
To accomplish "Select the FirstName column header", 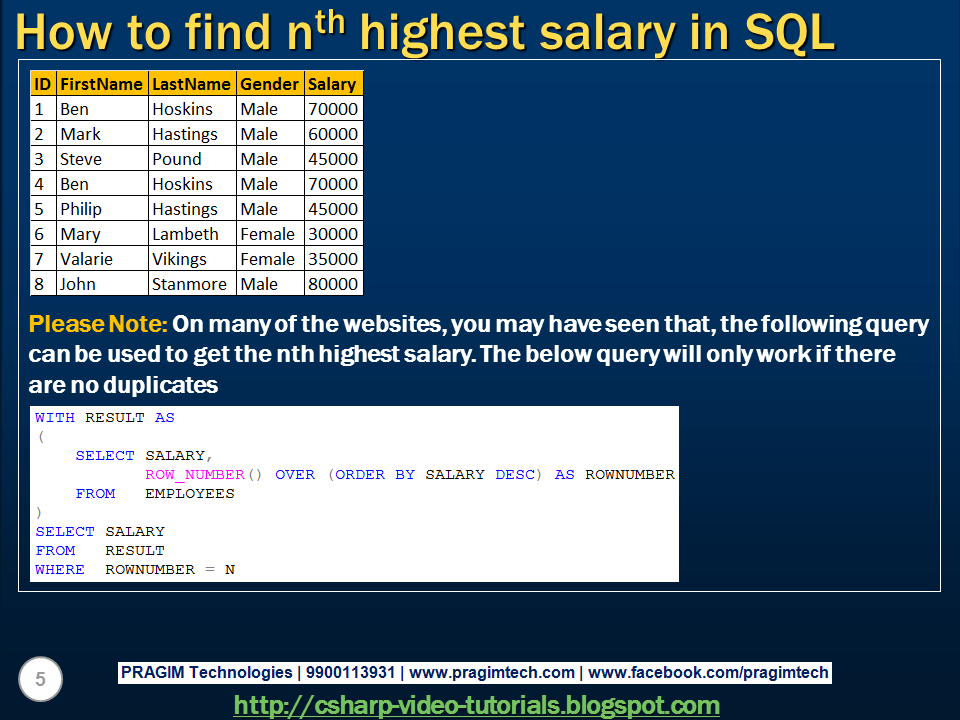I will (101, 83).
